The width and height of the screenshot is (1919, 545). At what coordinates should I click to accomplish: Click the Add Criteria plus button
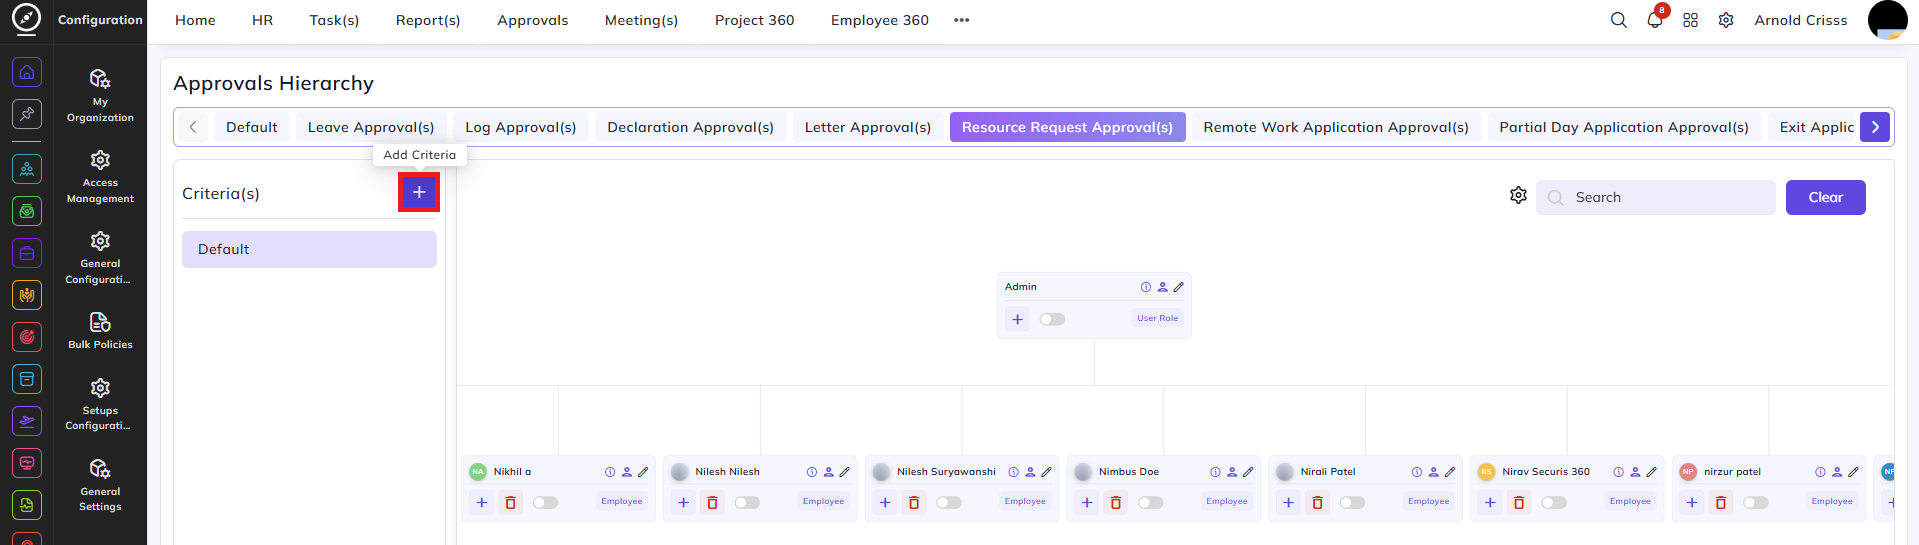pyautogui.click(x=419, y=192)
